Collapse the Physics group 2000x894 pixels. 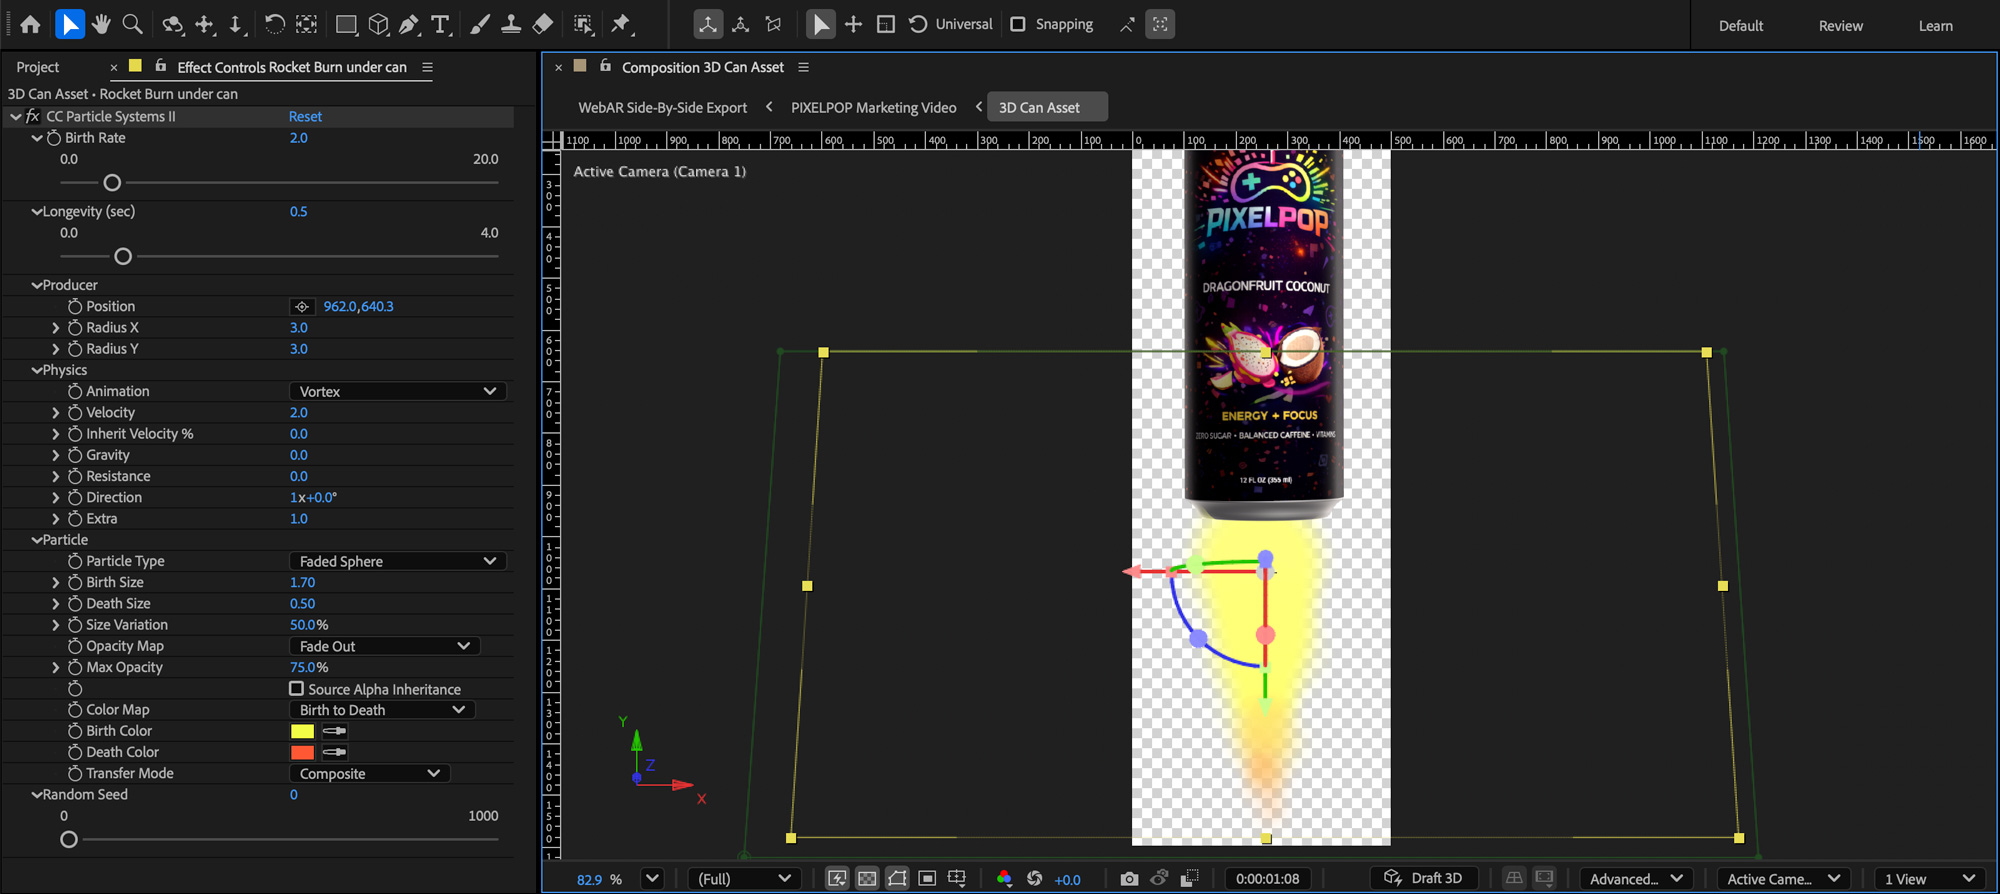[37, 370]
